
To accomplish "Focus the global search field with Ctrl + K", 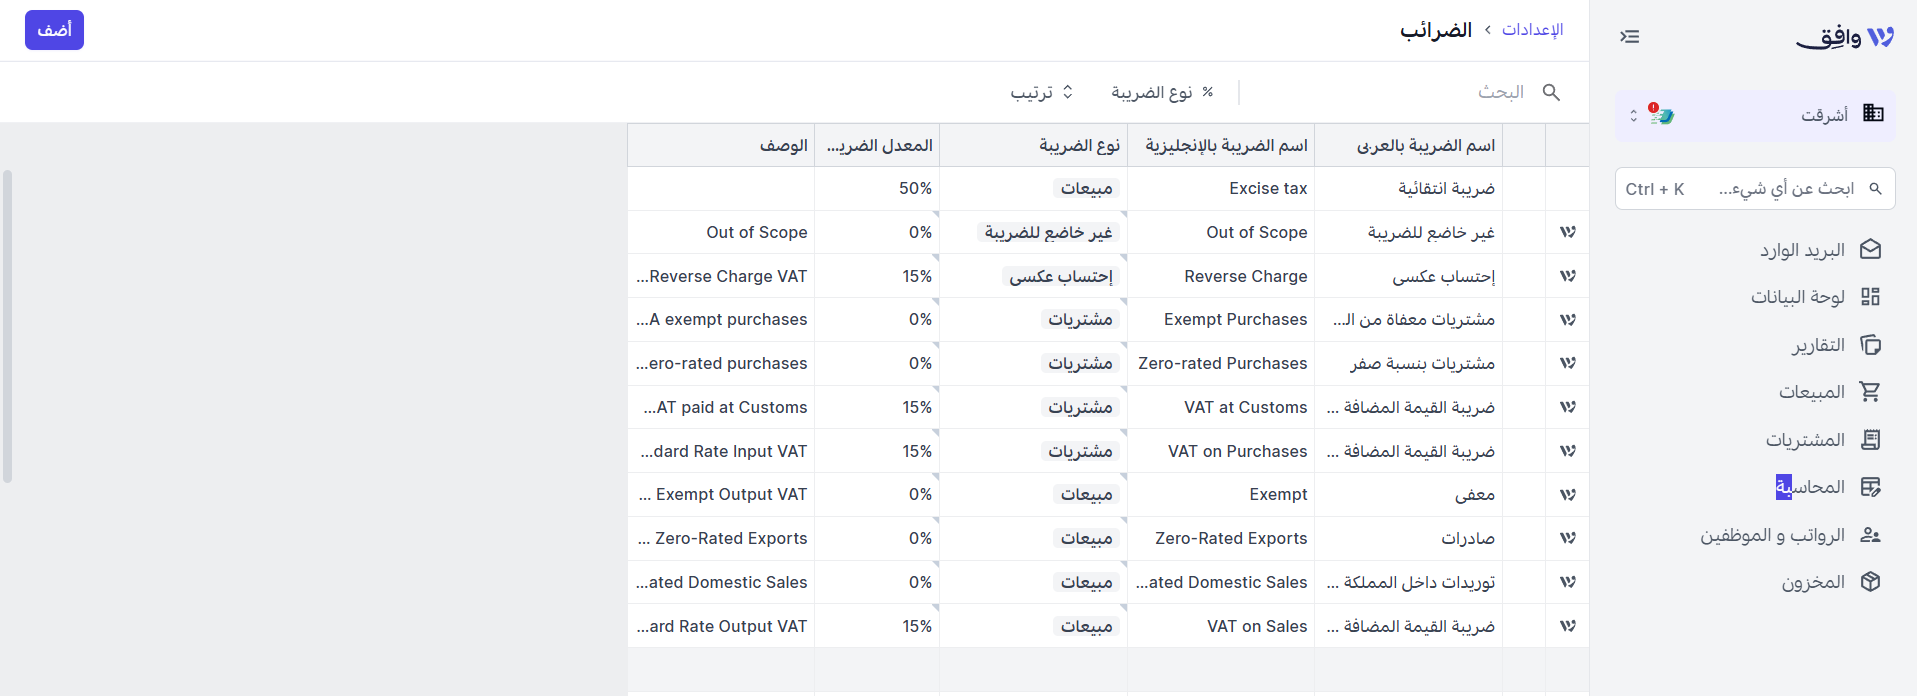I will 1755,189.
